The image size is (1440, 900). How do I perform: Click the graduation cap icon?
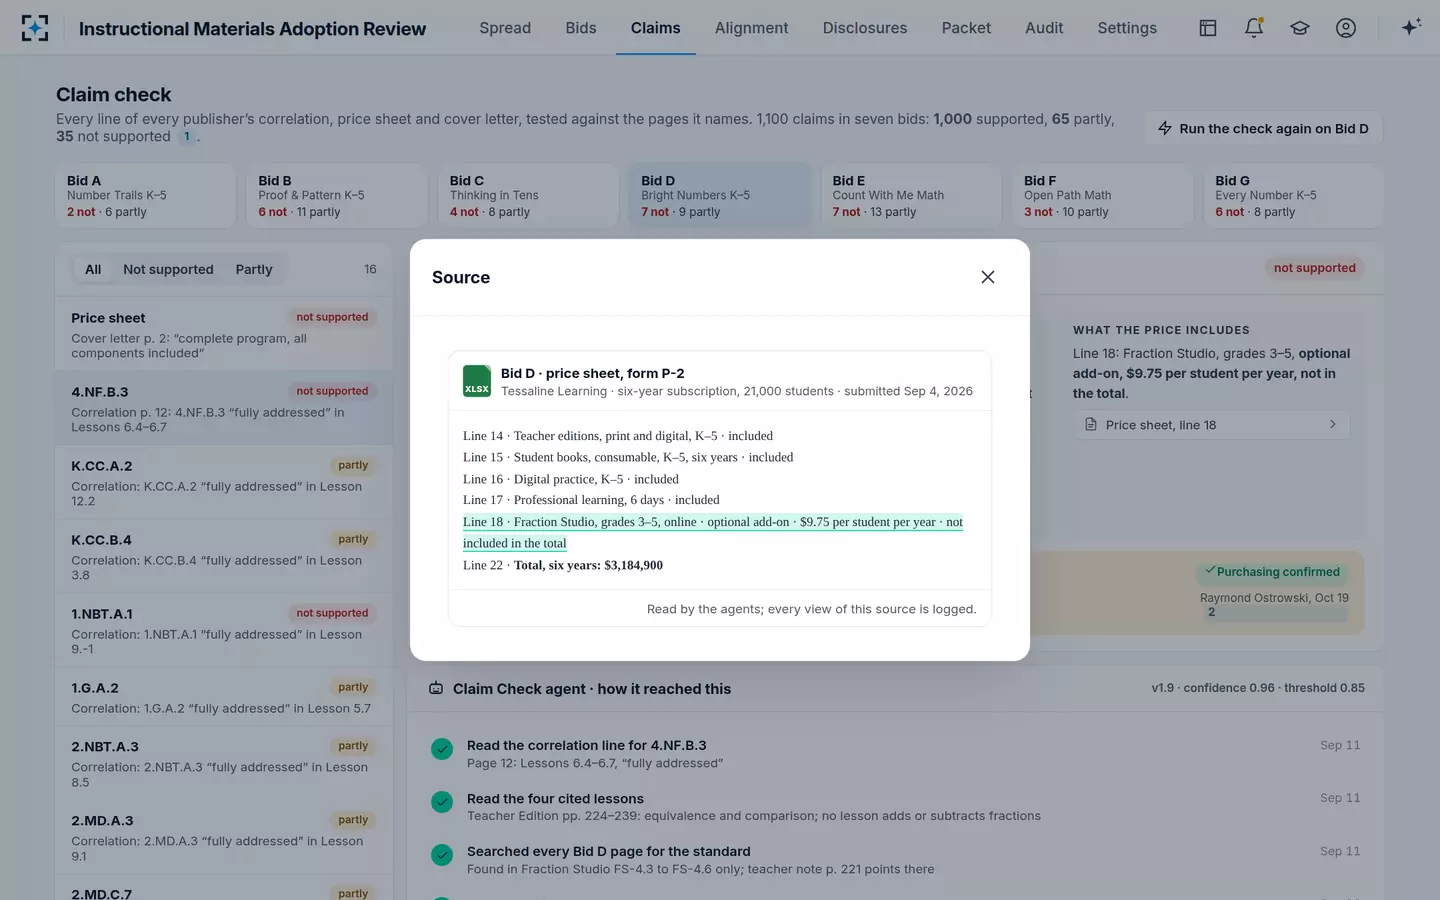[1300, 28]
